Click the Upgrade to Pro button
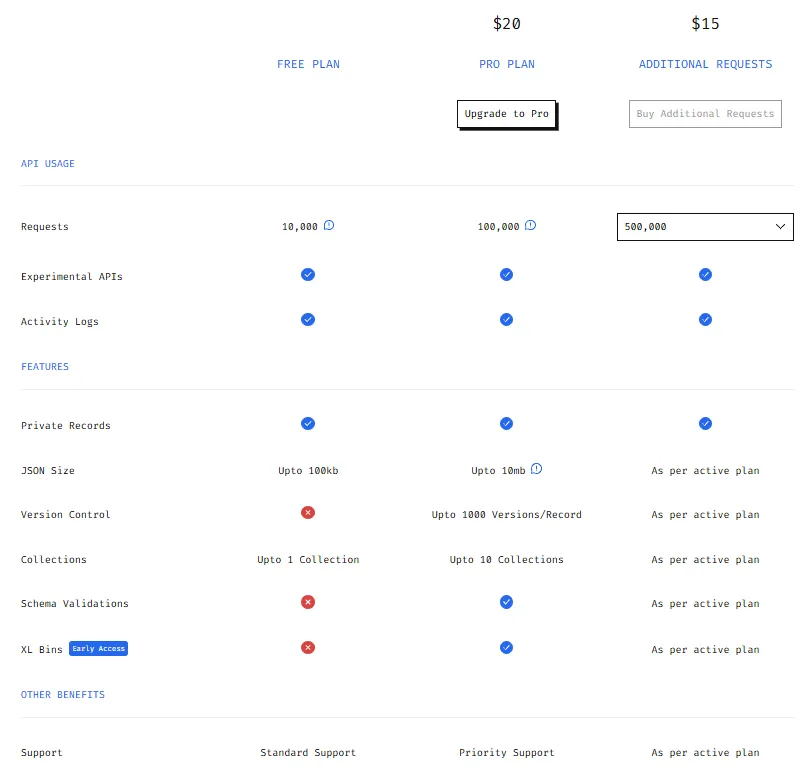806x770 pixels. 506,113
